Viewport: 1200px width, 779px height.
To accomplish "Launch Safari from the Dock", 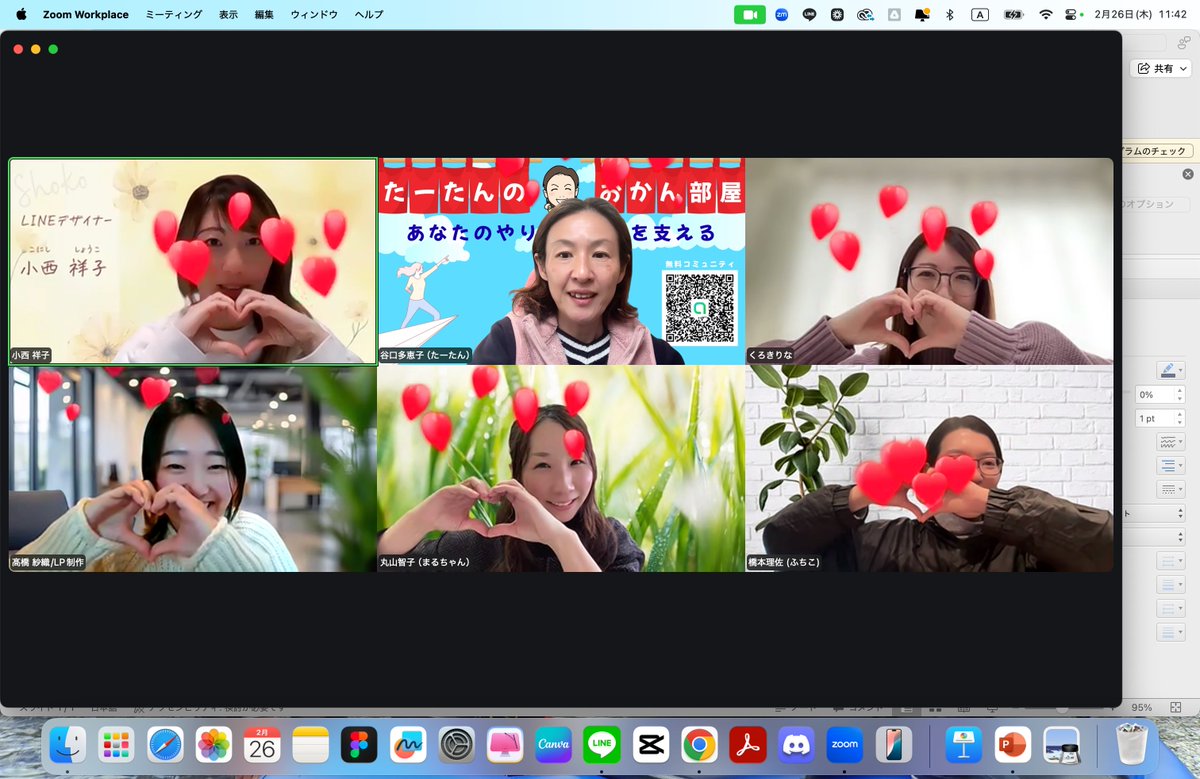I will 165,745.
